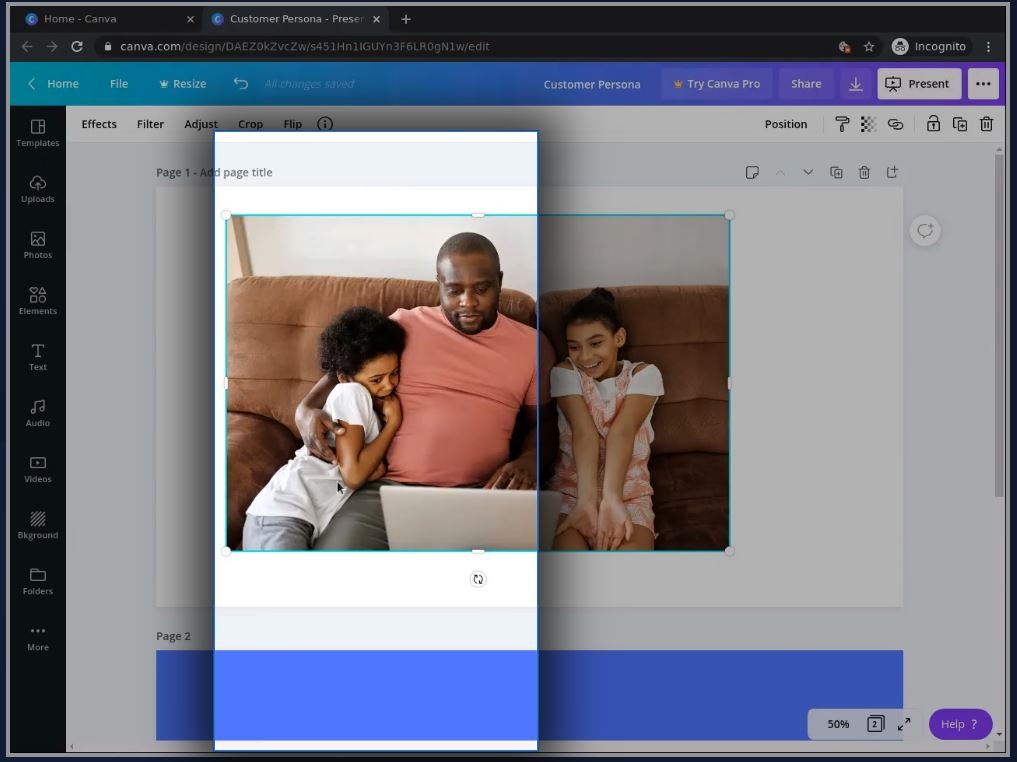Click the Help button

[960, 724]
